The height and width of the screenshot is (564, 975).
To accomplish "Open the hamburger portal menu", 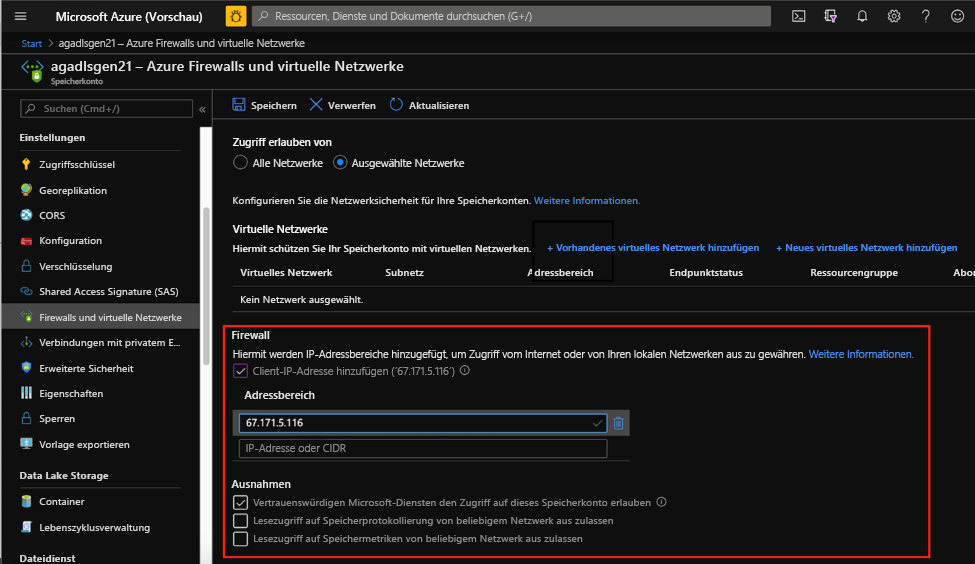I will 21,16.
